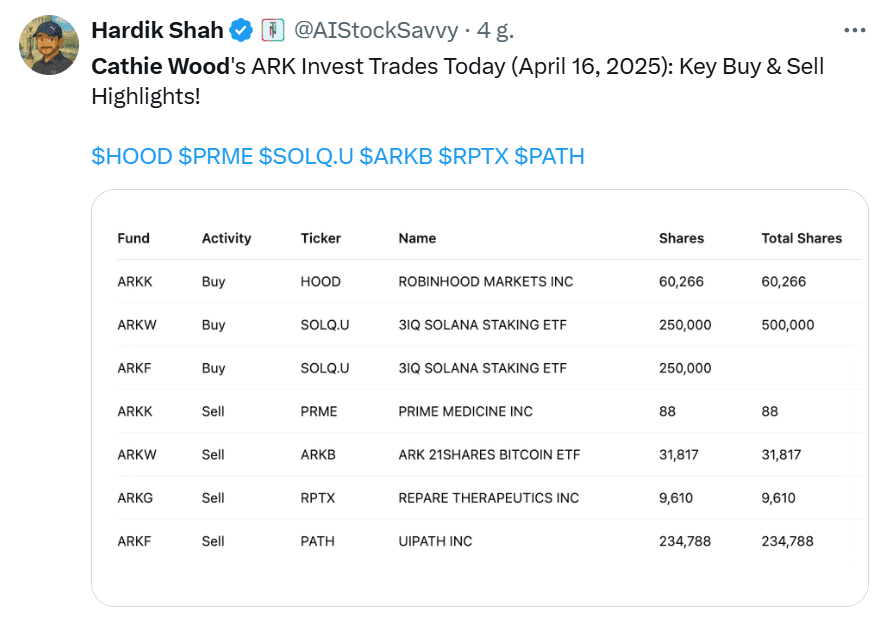Screen dimensions: 884x617
Task: Click the UIPATH INC row
Action: [x=489, y=541]
